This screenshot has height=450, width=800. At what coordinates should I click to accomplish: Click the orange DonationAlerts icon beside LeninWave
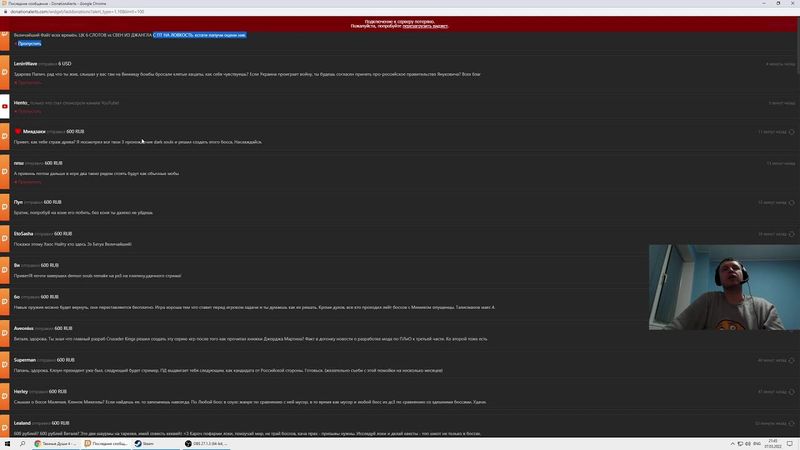5,69
